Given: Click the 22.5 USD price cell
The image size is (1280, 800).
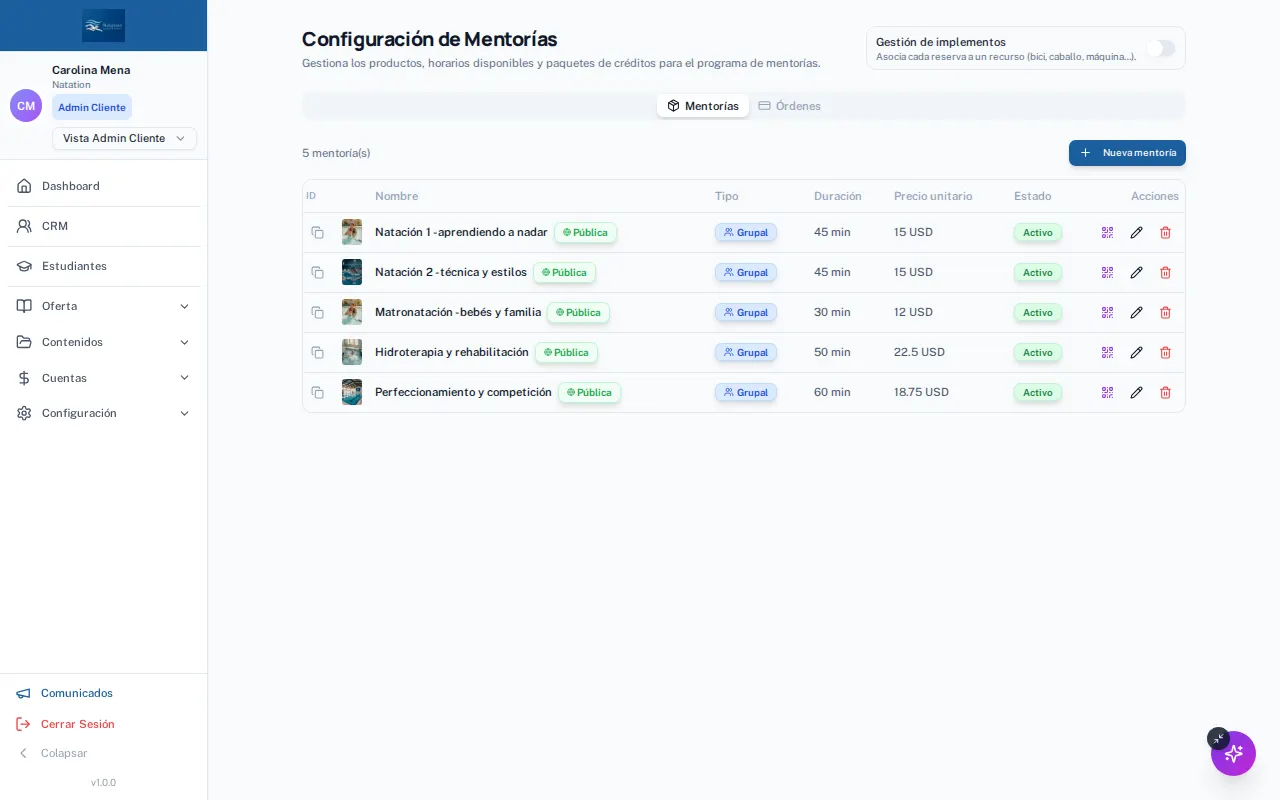Looking at the screenshot, I should coord(919,352).
